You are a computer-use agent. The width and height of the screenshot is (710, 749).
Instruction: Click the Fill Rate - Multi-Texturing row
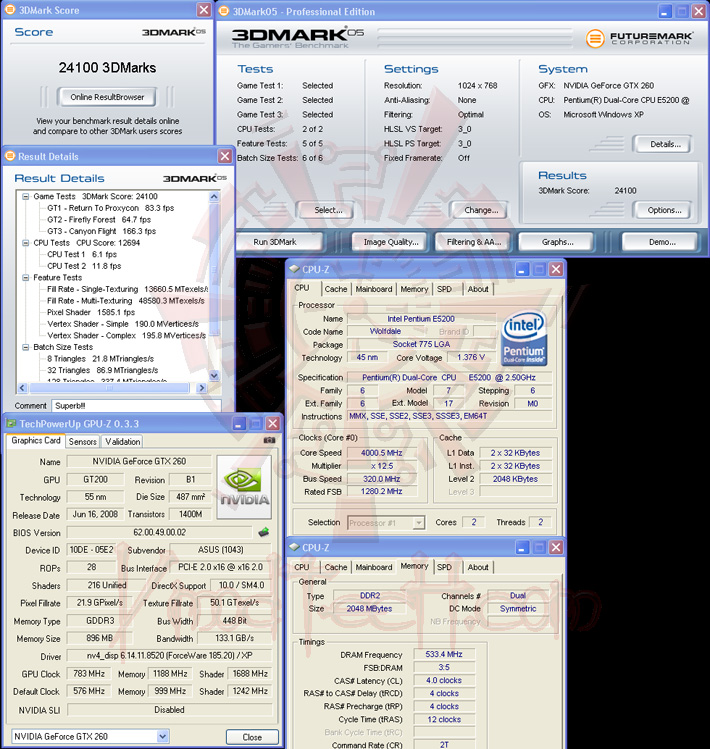pyautogui.click(x=126, y=301)
